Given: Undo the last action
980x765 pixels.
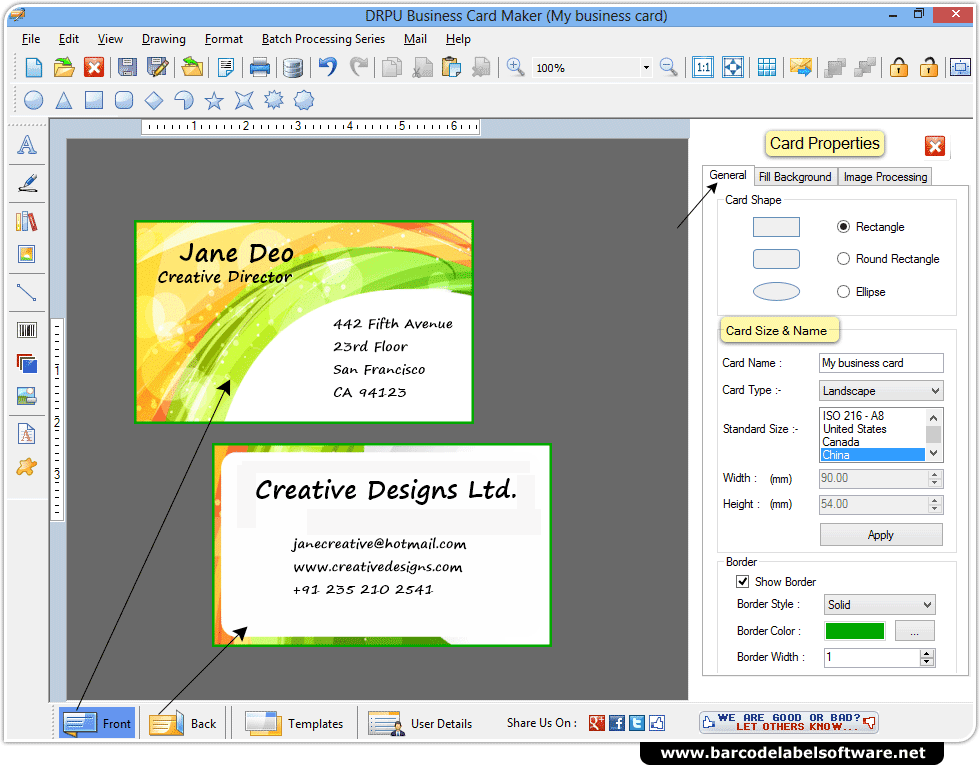Looking at the screenshot, I should [328, 66].
